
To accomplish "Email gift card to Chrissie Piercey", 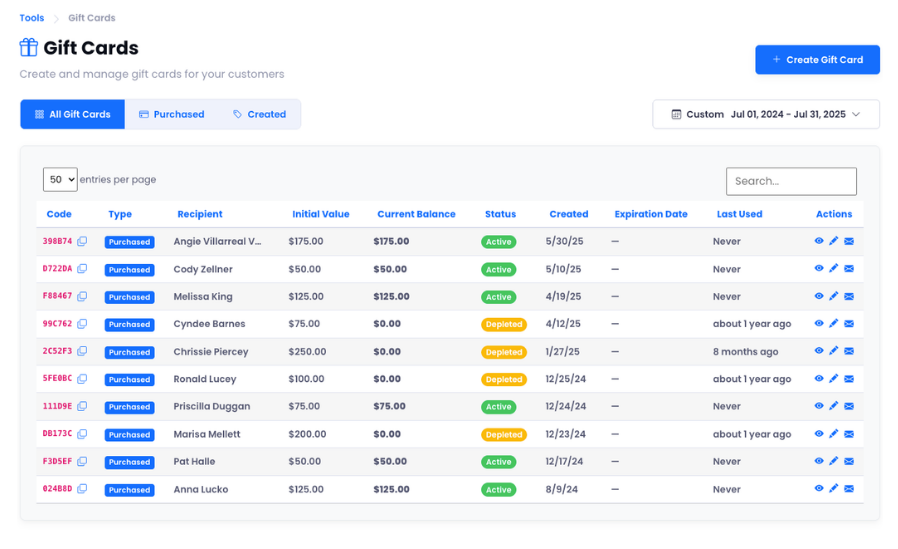I will (849, 351).
